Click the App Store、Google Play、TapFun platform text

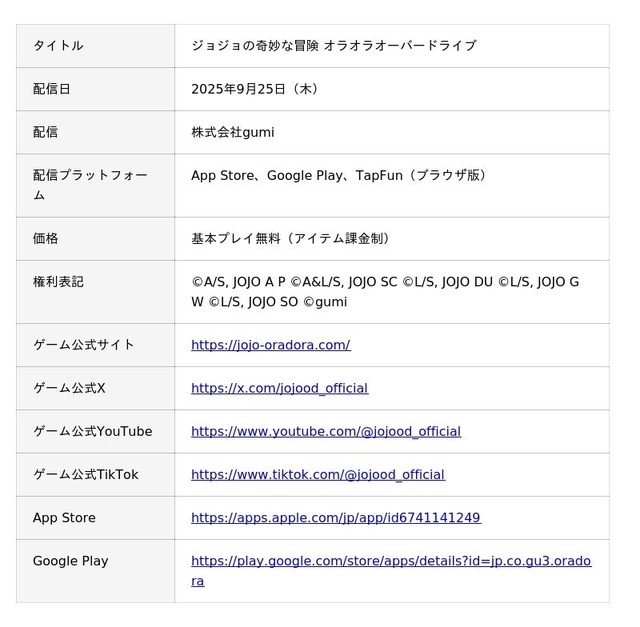tap(297, 176)
